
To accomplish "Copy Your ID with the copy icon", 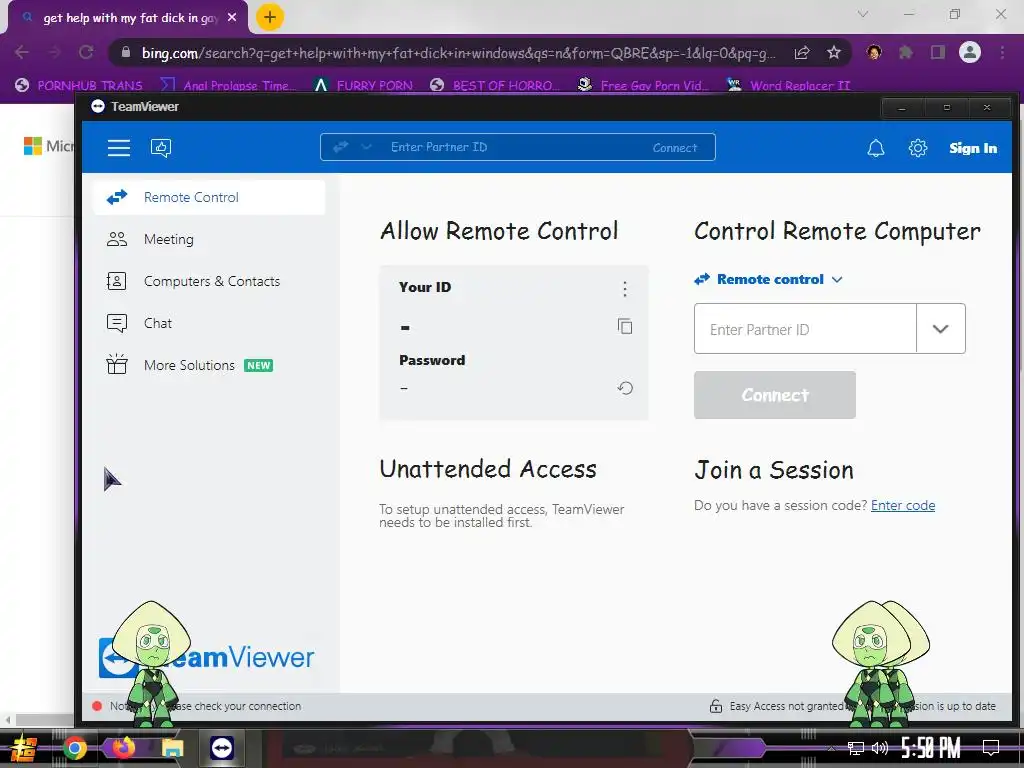I will coord(625,326).
